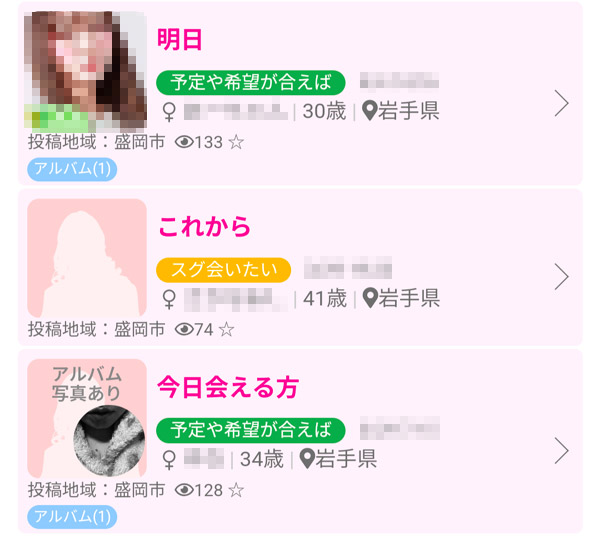Open 今日会える方 post via chevron arrow
The width and height of the screenshot is (600, 541).
pos(561,451)
